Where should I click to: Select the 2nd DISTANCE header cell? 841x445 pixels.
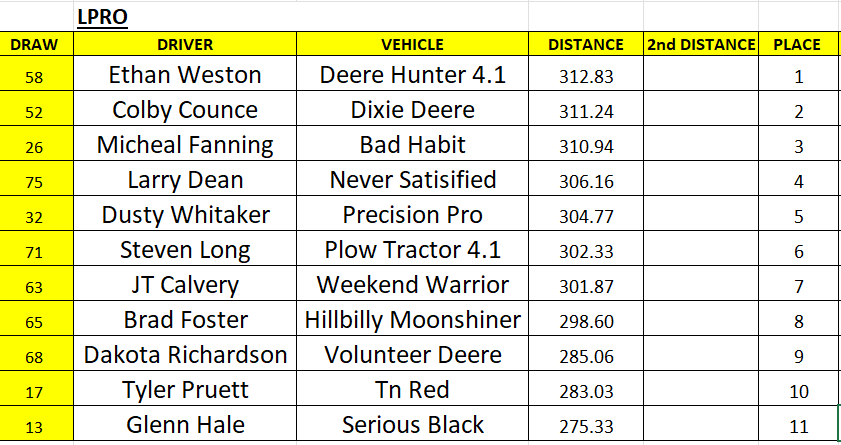pos(700,44)
